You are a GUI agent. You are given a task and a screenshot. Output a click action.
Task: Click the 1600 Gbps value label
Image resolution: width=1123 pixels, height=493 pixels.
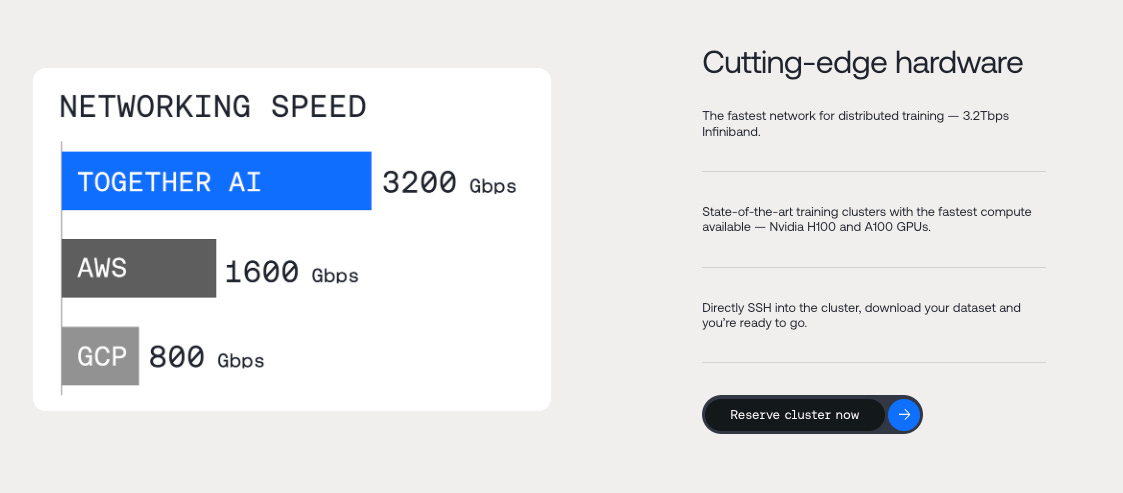click(x=291, y=272)
